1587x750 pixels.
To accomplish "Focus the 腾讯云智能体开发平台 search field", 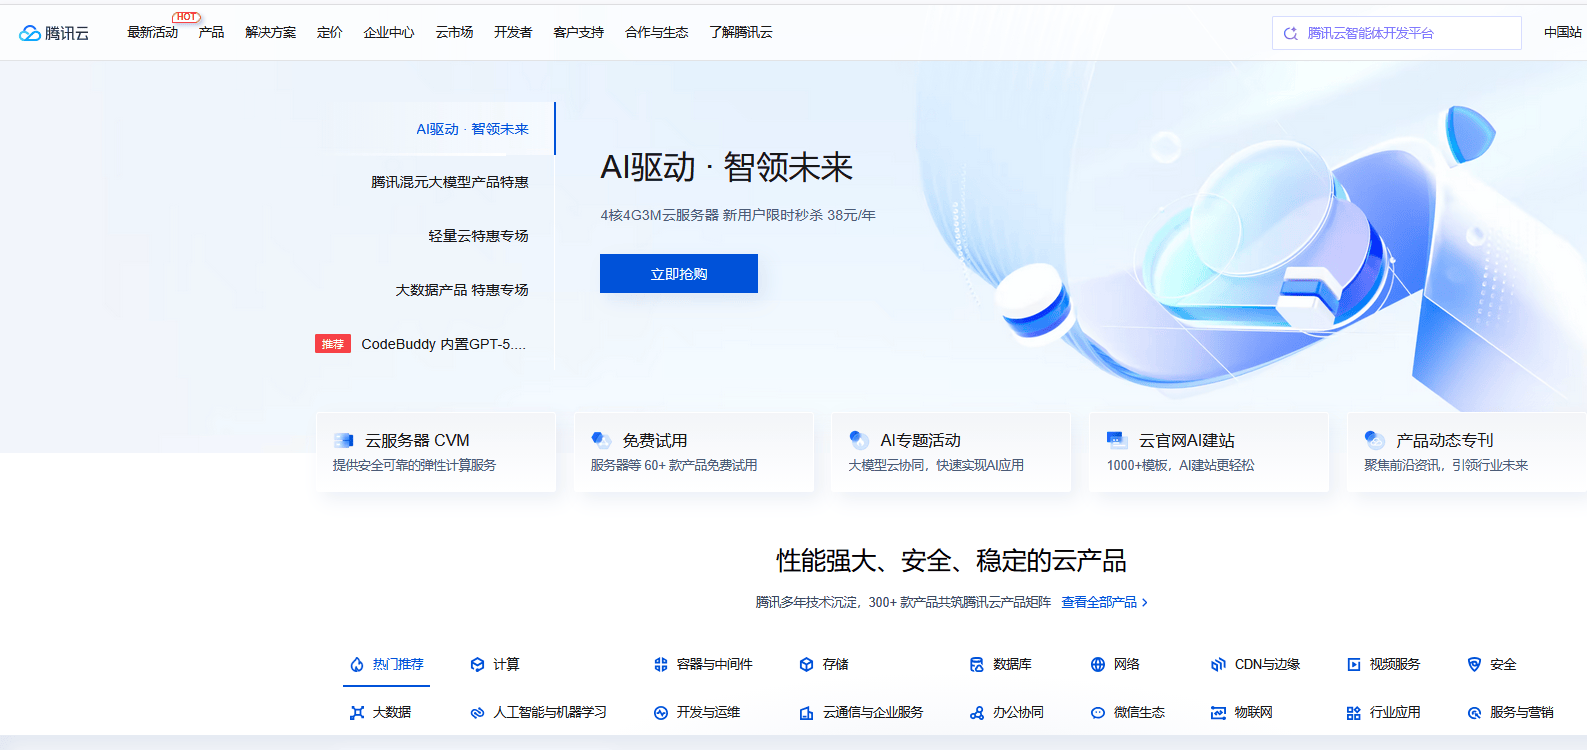I will click(x=1397, y=33).
